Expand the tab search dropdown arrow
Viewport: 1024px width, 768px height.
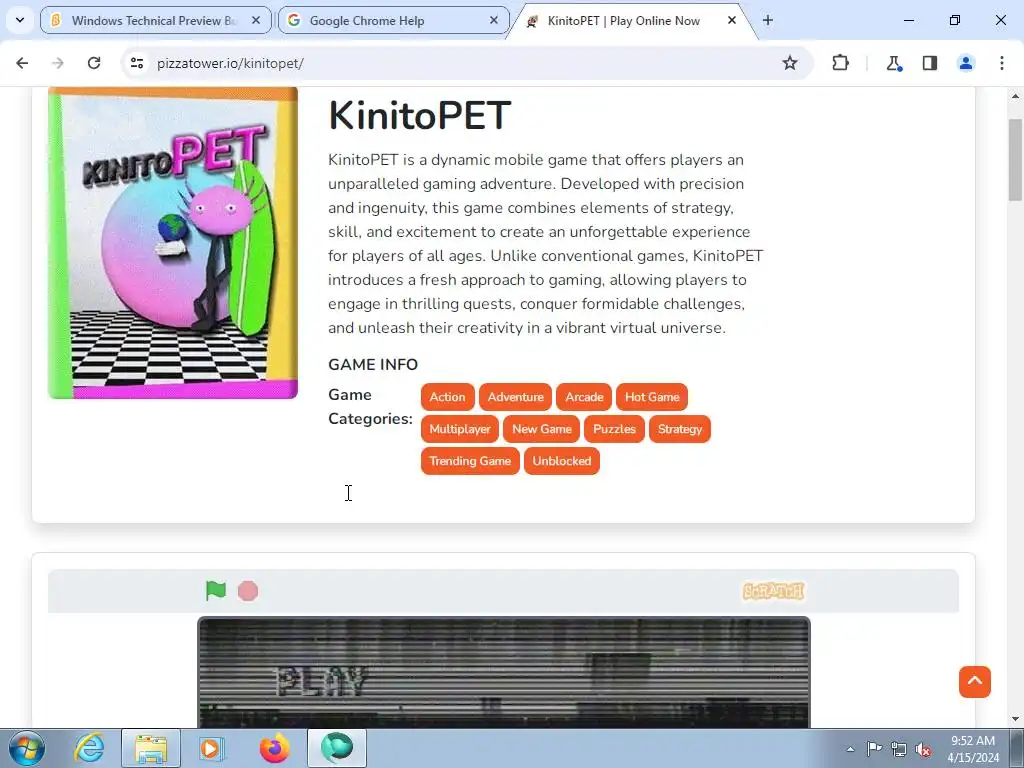(20, 20)
